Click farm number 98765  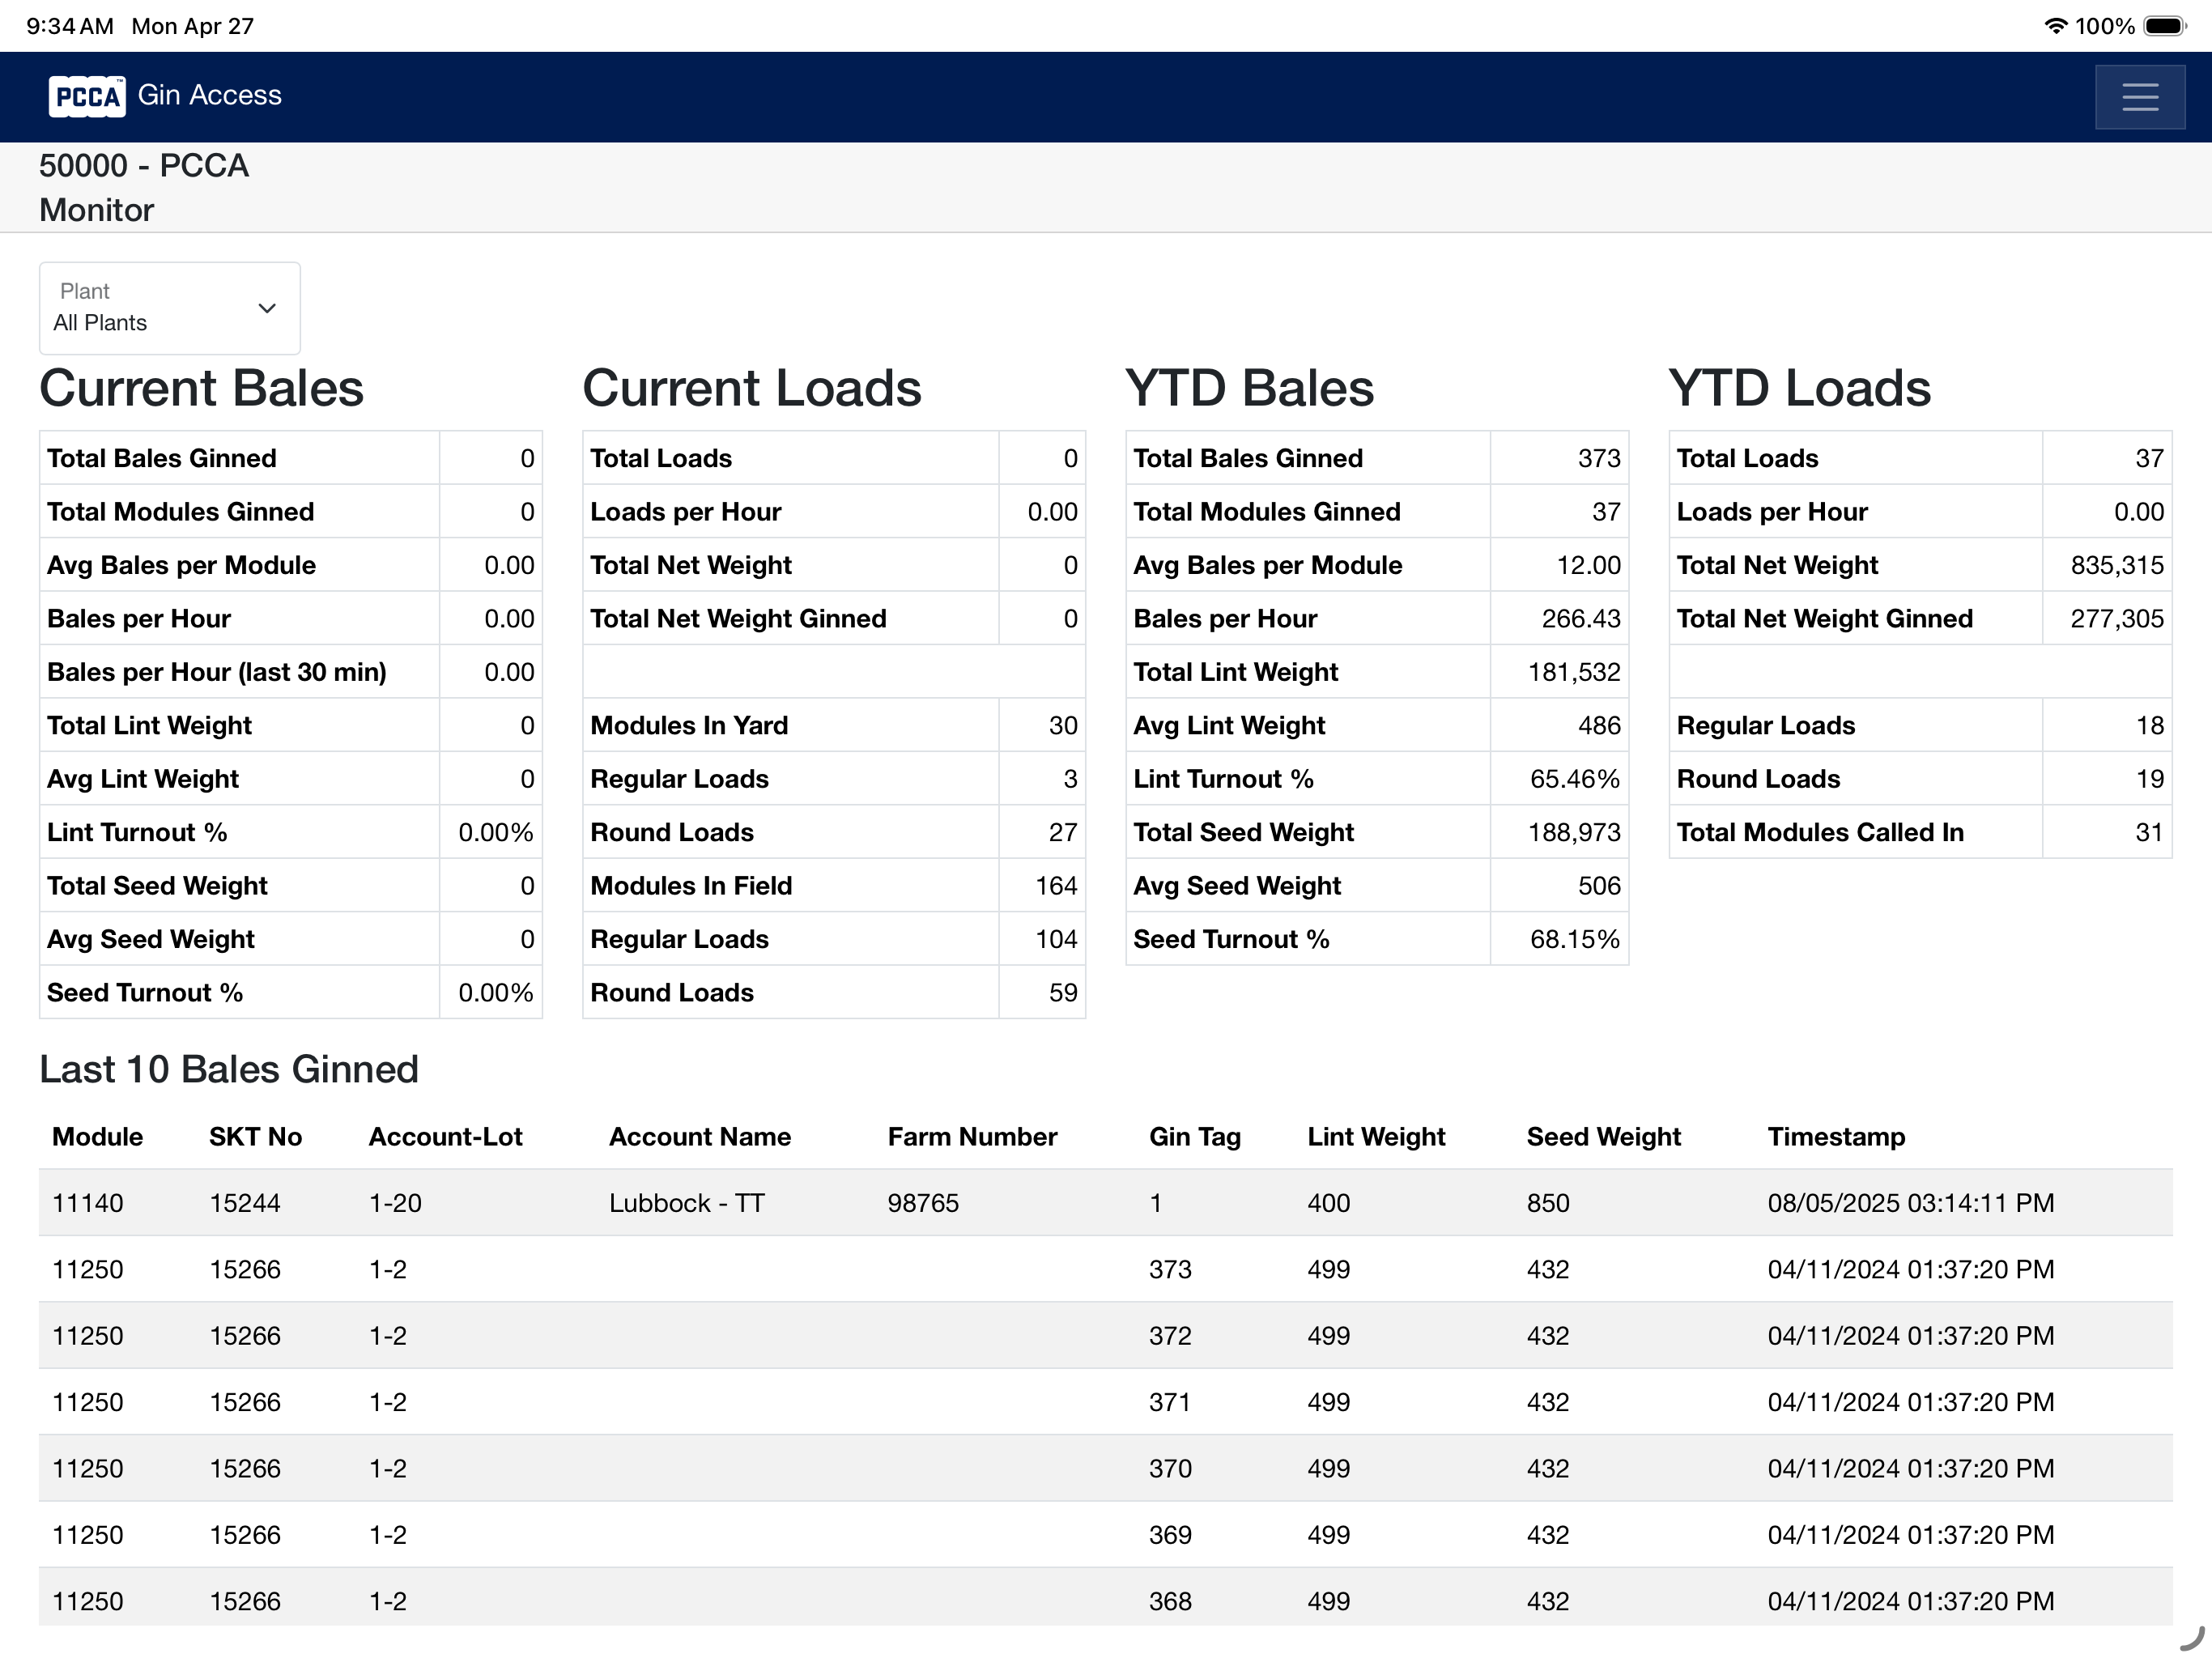[923, 1203]
